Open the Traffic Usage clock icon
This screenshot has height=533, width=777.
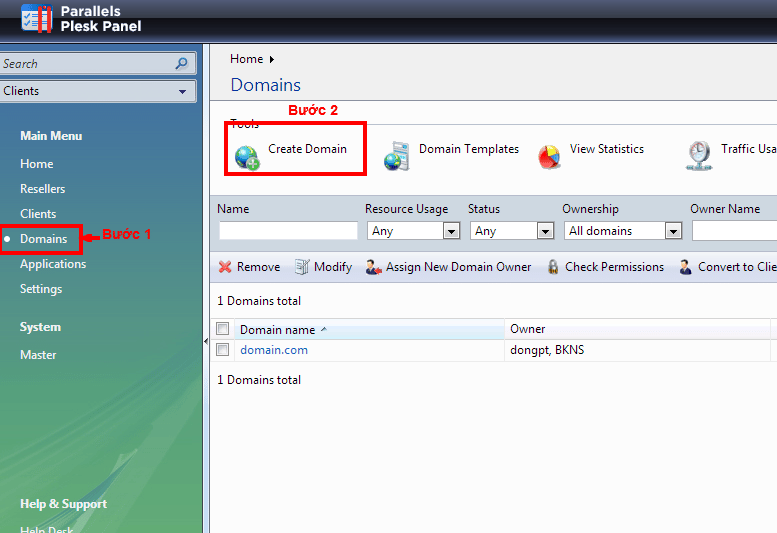point(699,156)
